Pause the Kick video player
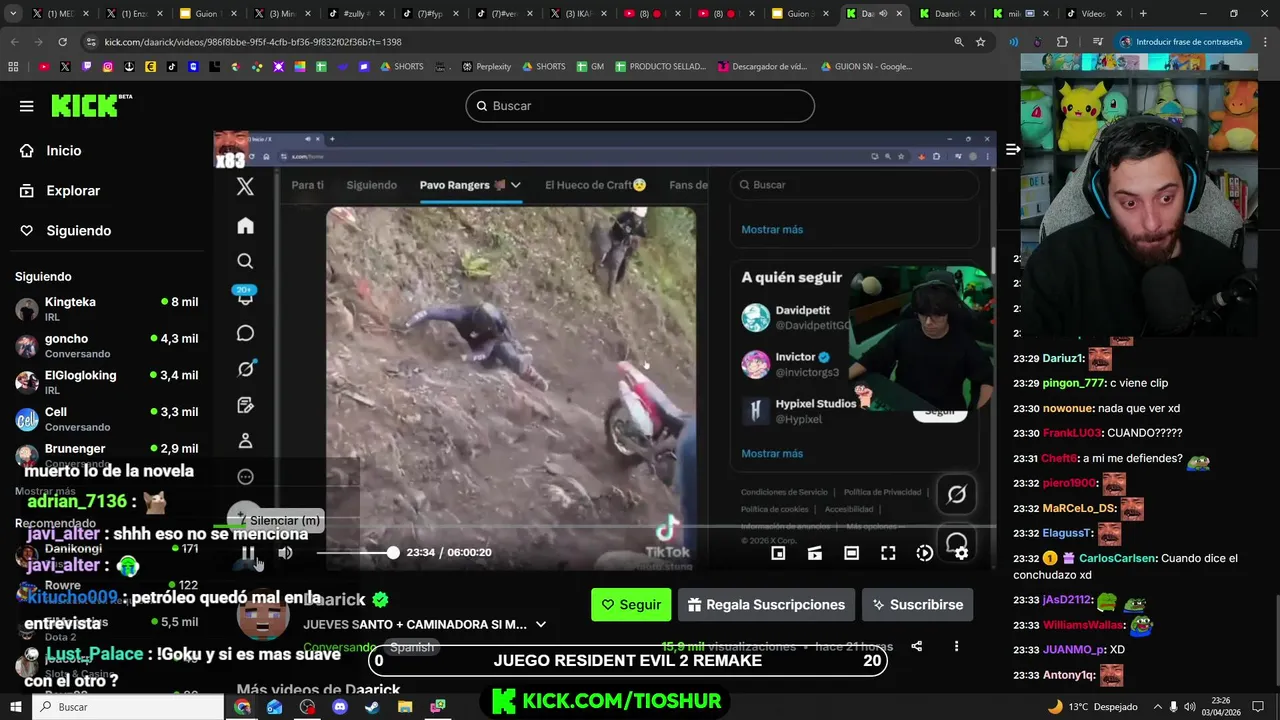This screenshot has width=1280, height=720. coord(249,553)
